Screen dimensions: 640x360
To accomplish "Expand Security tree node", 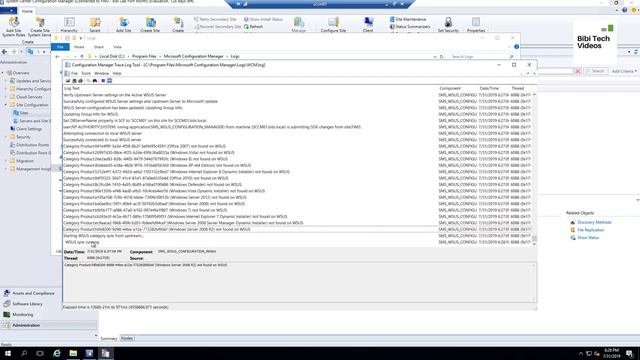I will pyautogui.click(x=6, y=137).
